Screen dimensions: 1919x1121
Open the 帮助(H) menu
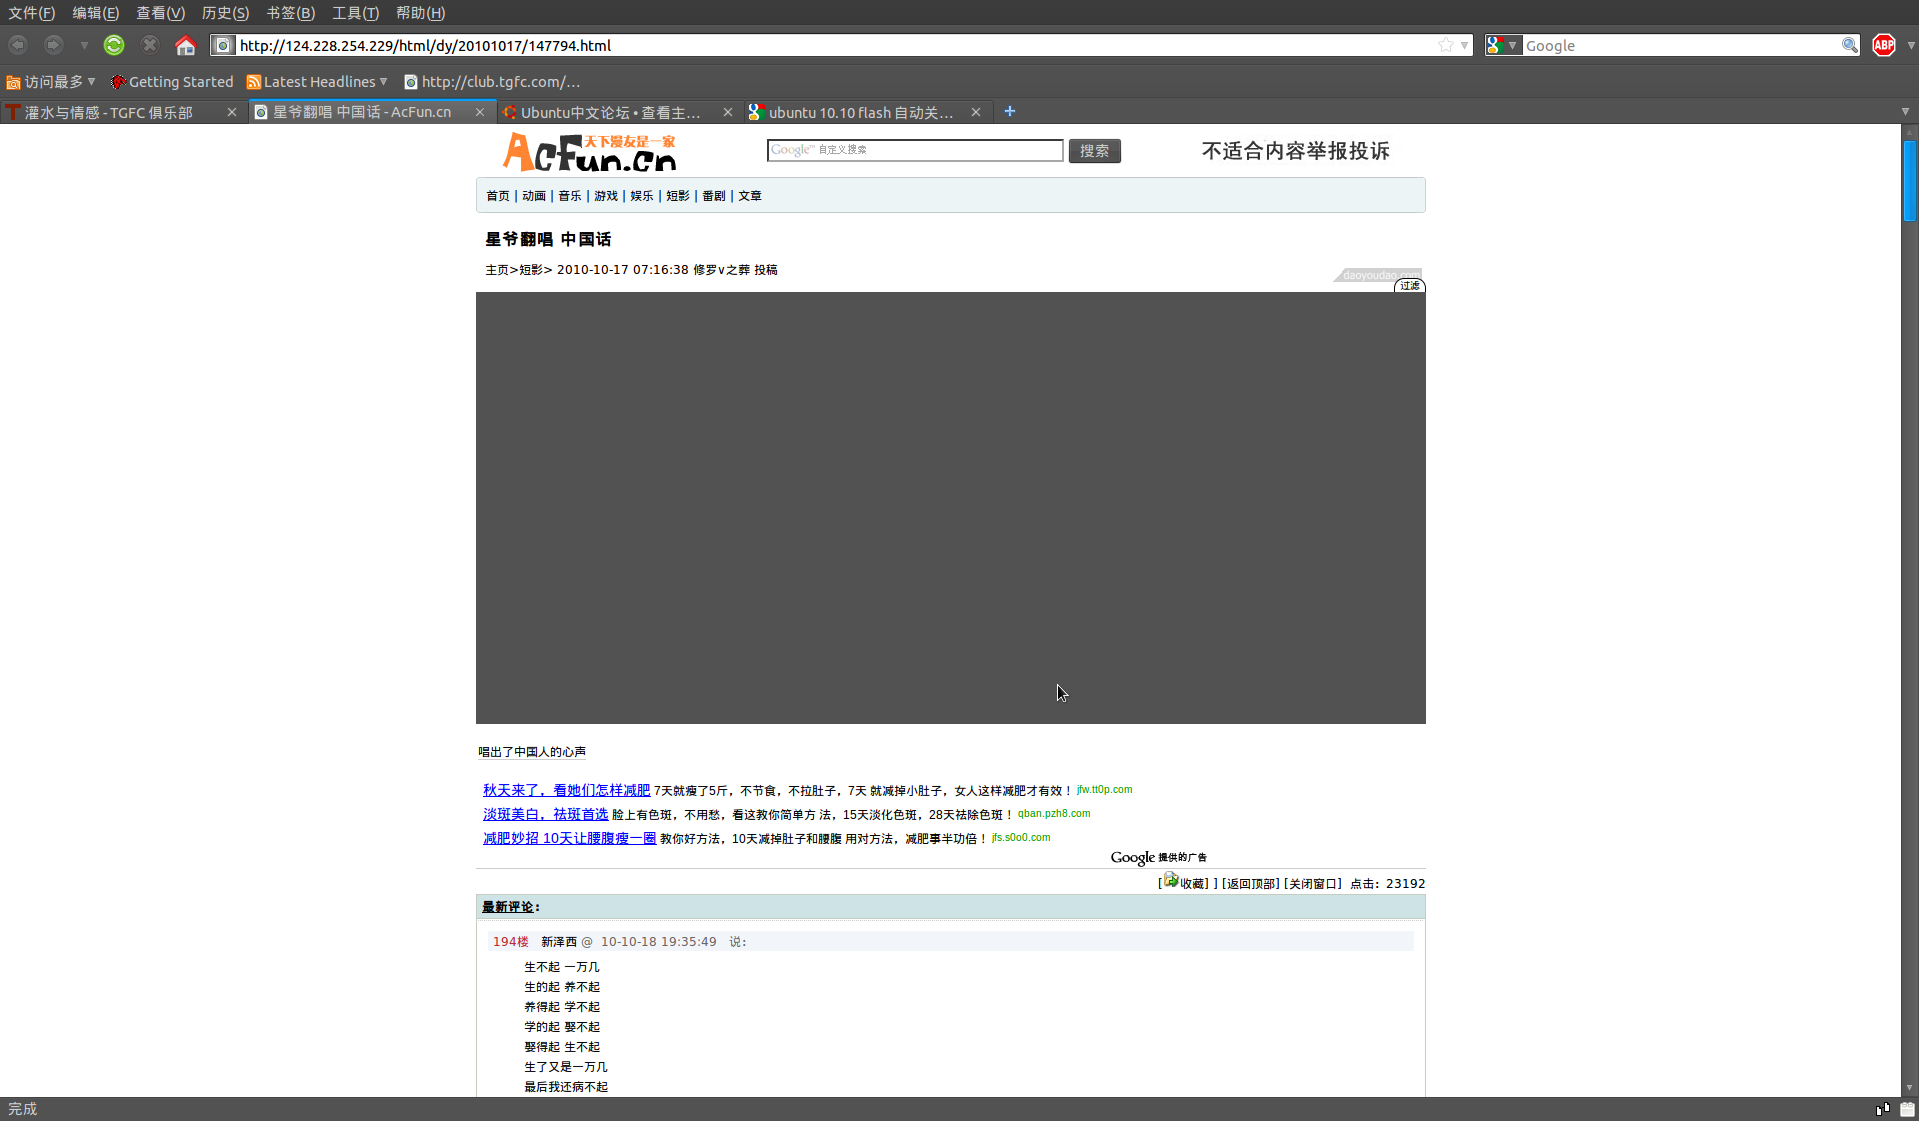[421, 13]
